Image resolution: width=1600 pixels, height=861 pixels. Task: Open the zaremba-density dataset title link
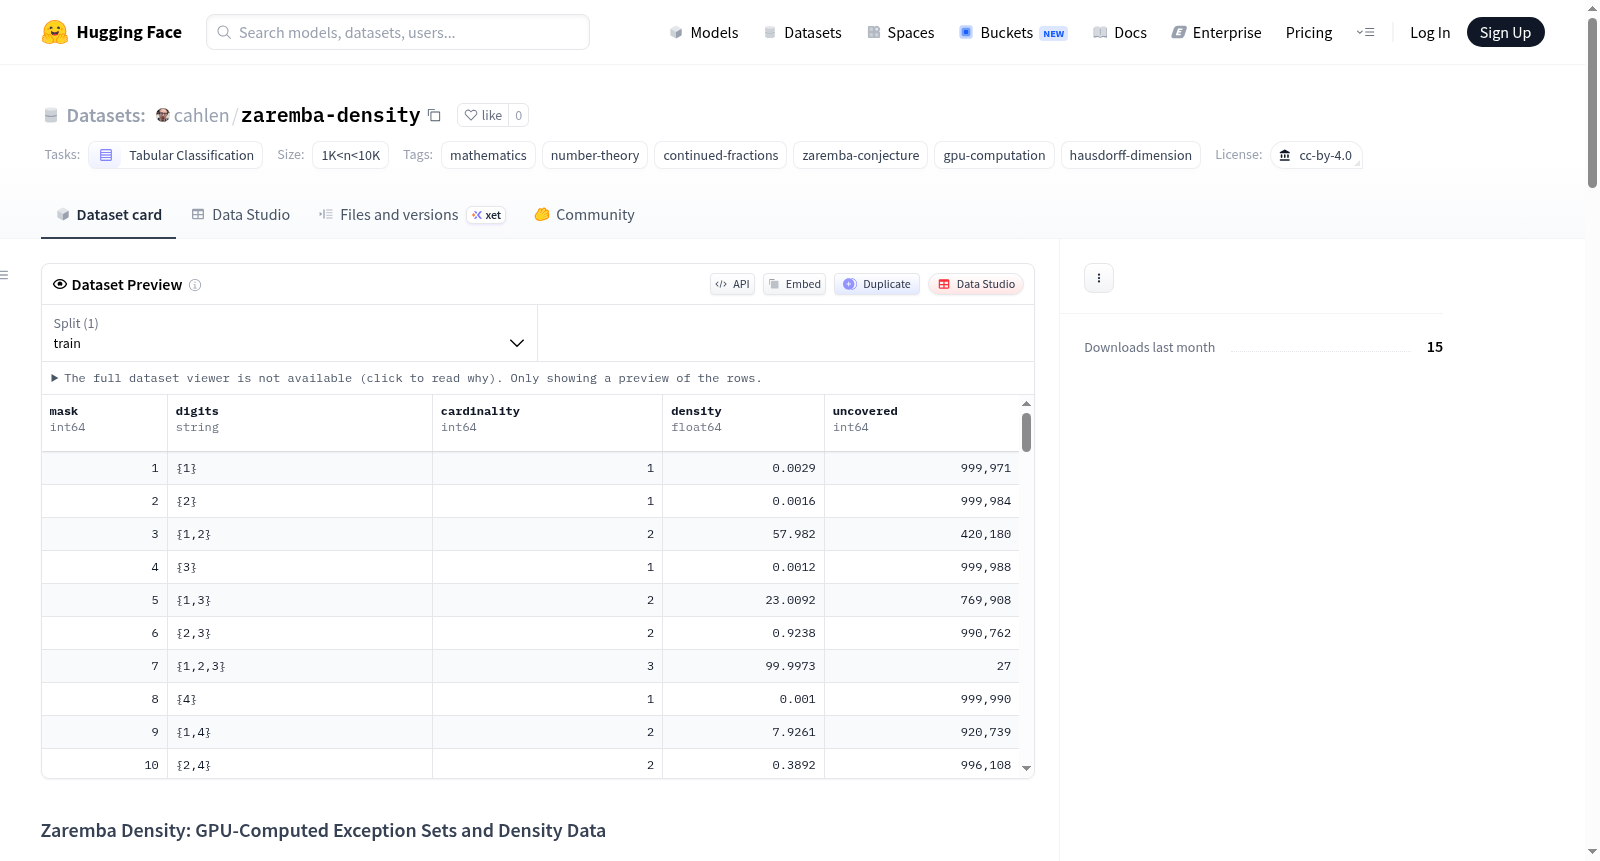[331, 116]
